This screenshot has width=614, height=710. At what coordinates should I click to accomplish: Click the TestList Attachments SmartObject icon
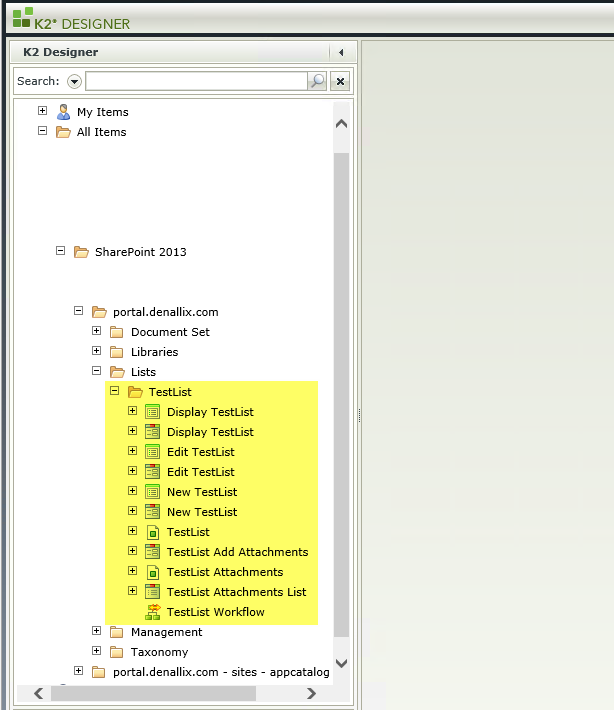click(153, 572)
